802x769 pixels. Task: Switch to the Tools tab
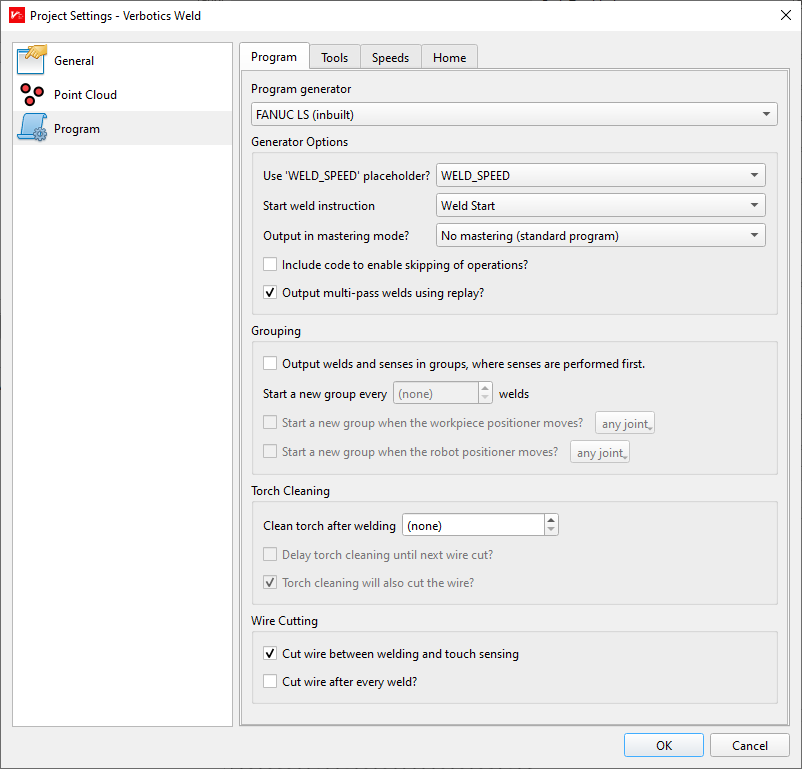point(335,57)
